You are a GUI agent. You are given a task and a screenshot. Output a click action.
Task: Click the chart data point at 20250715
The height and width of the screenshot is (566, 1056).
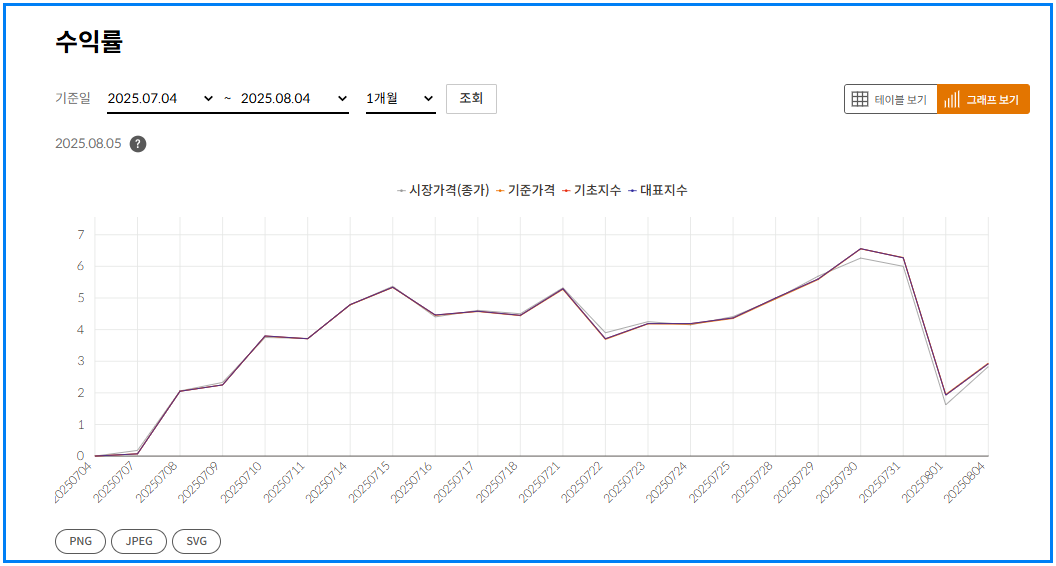tap(393, 287)
